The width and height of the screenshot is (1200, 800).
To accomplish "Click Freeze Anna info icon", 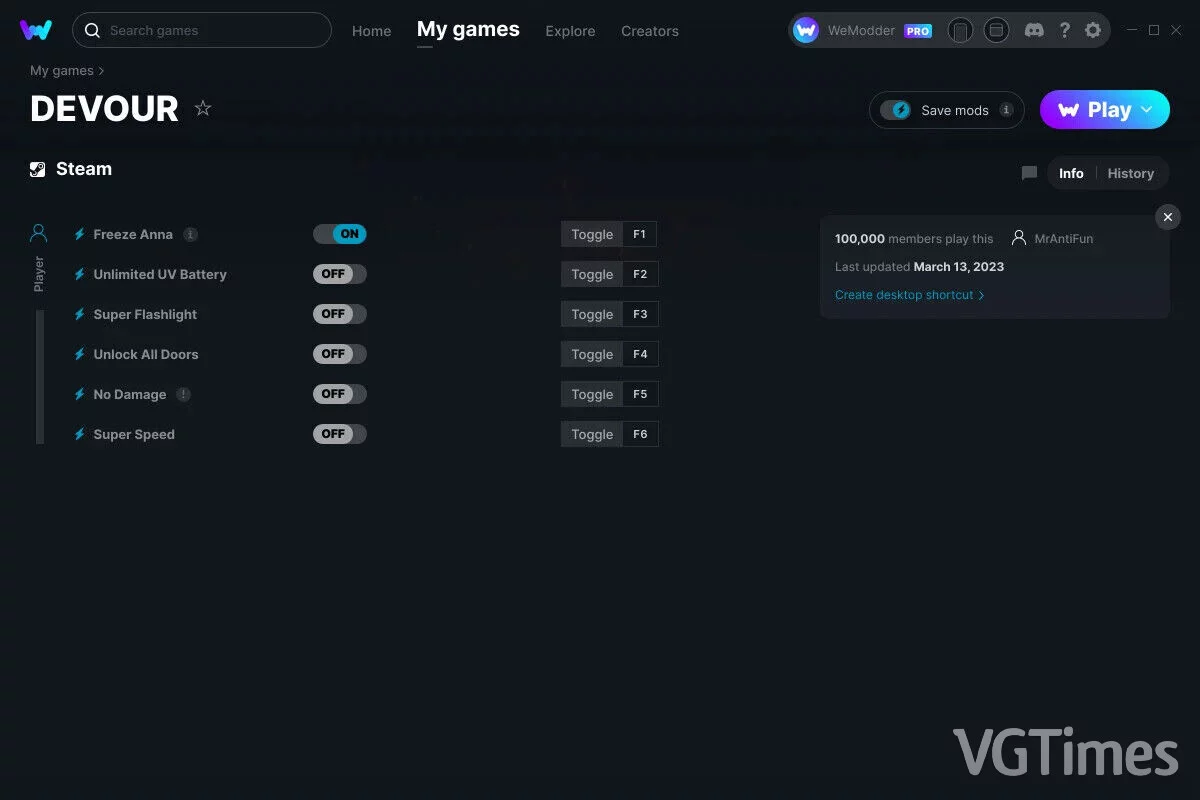I will point(190,234).
